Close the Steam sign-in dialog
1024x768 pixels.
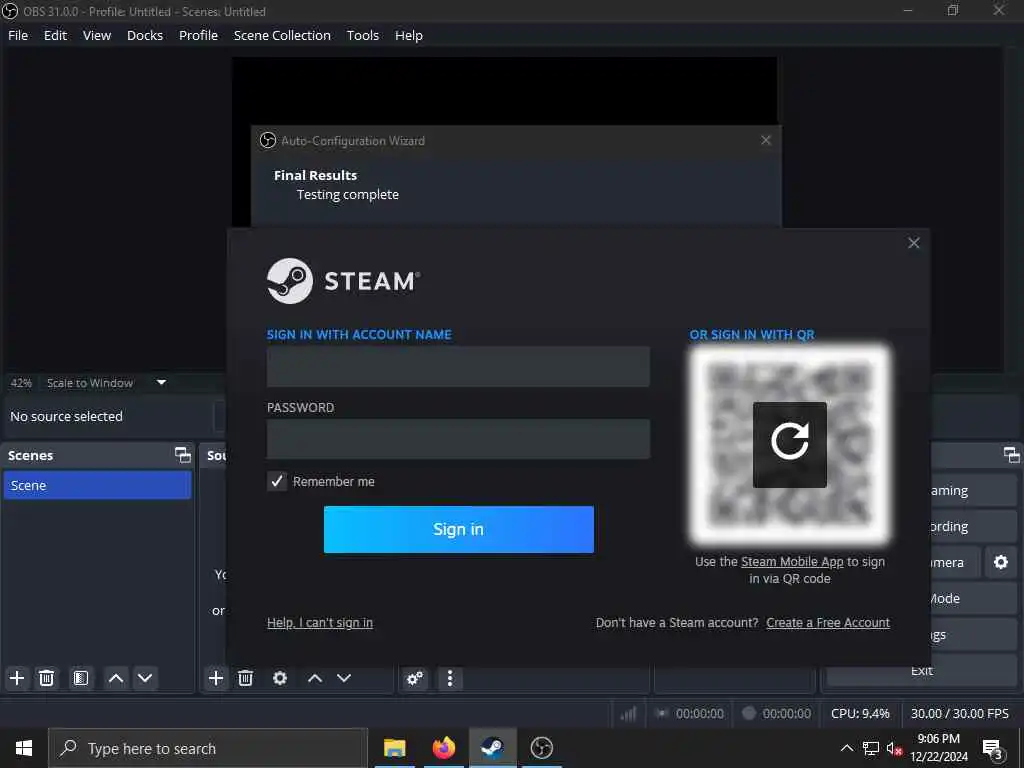point(914,243)
